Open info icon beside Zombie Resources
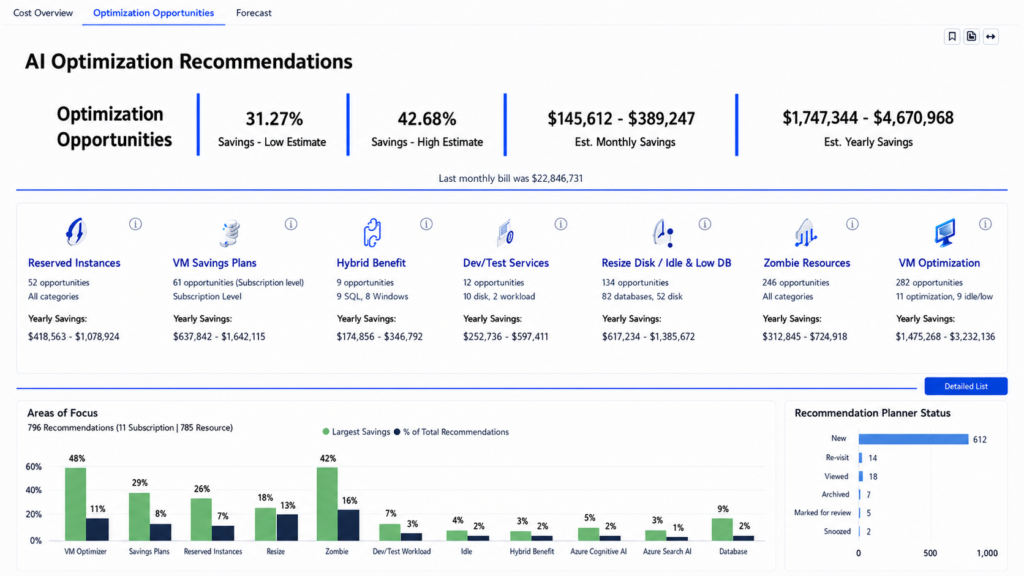1024x576 pixels. coord(852,224)
